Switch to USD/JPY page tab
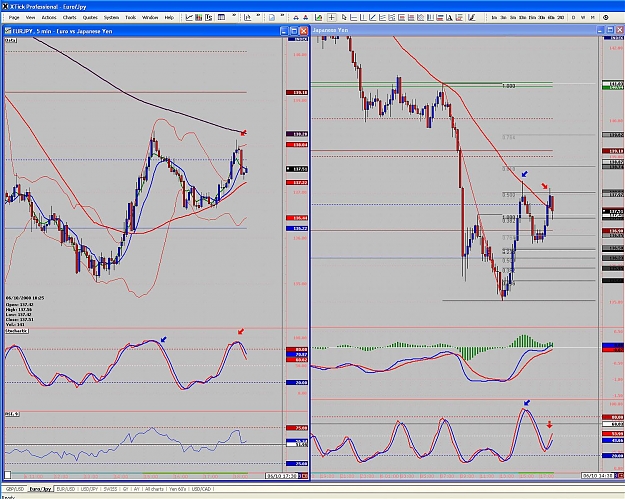This screenshot has height=499, width=625. tap(89, 489)
